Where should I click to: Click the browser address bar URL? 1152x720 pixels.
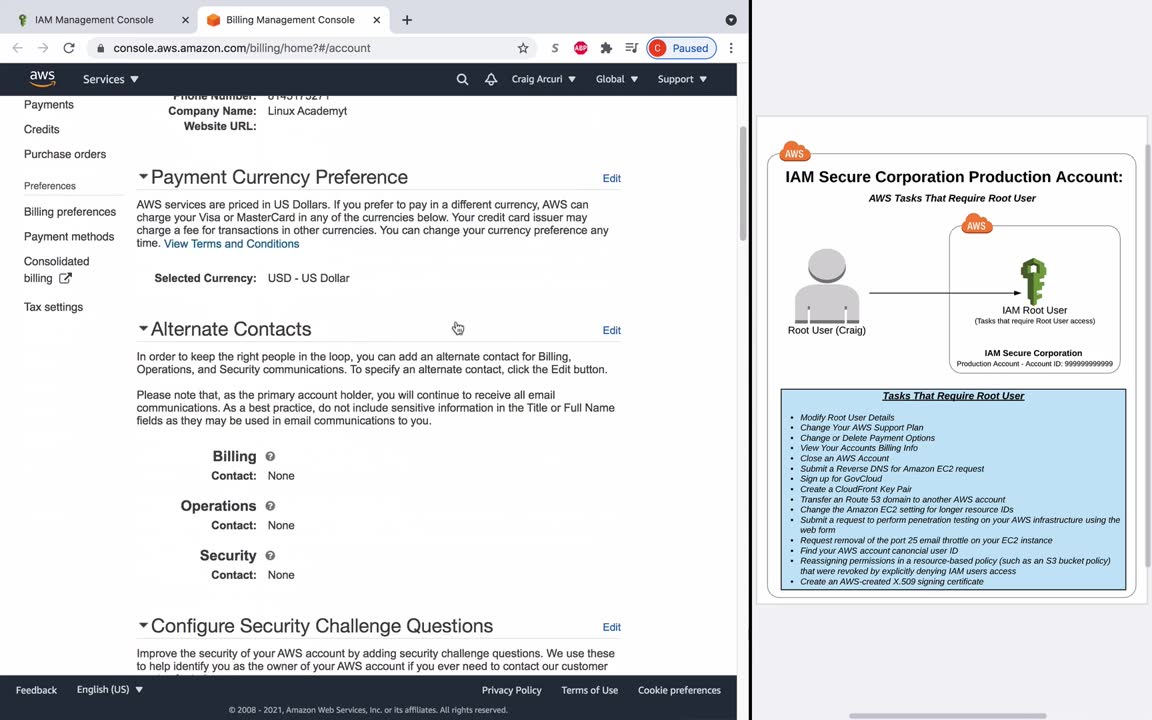coord(242,48)
